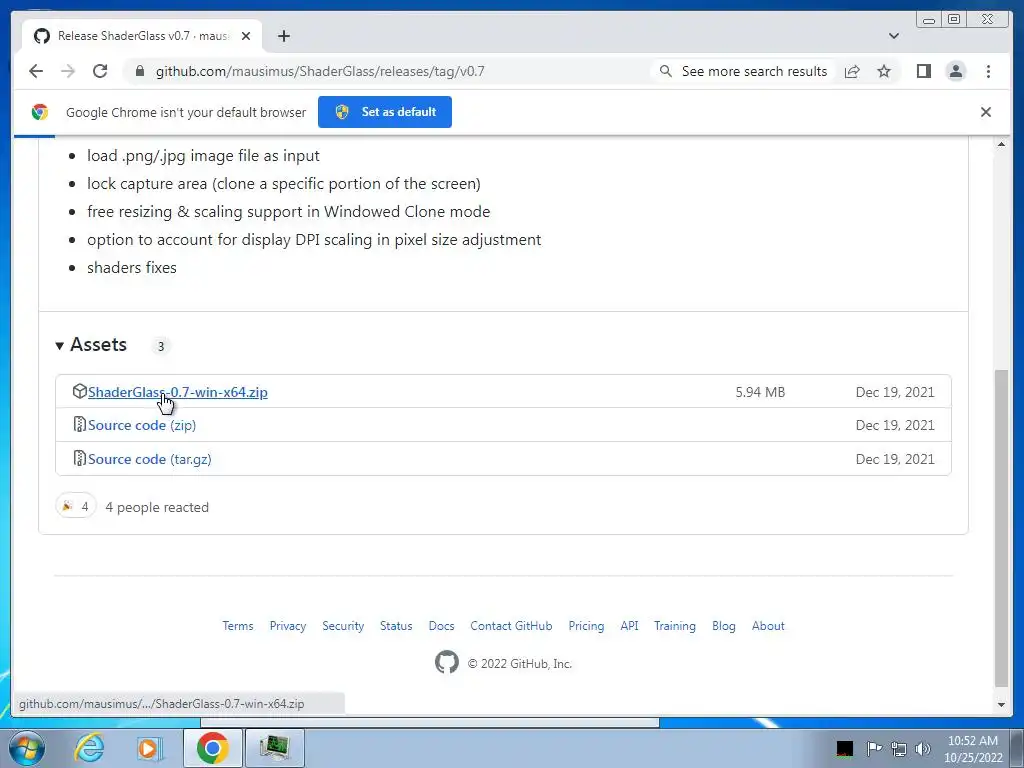Download Source code (tar.gz)

150,459
